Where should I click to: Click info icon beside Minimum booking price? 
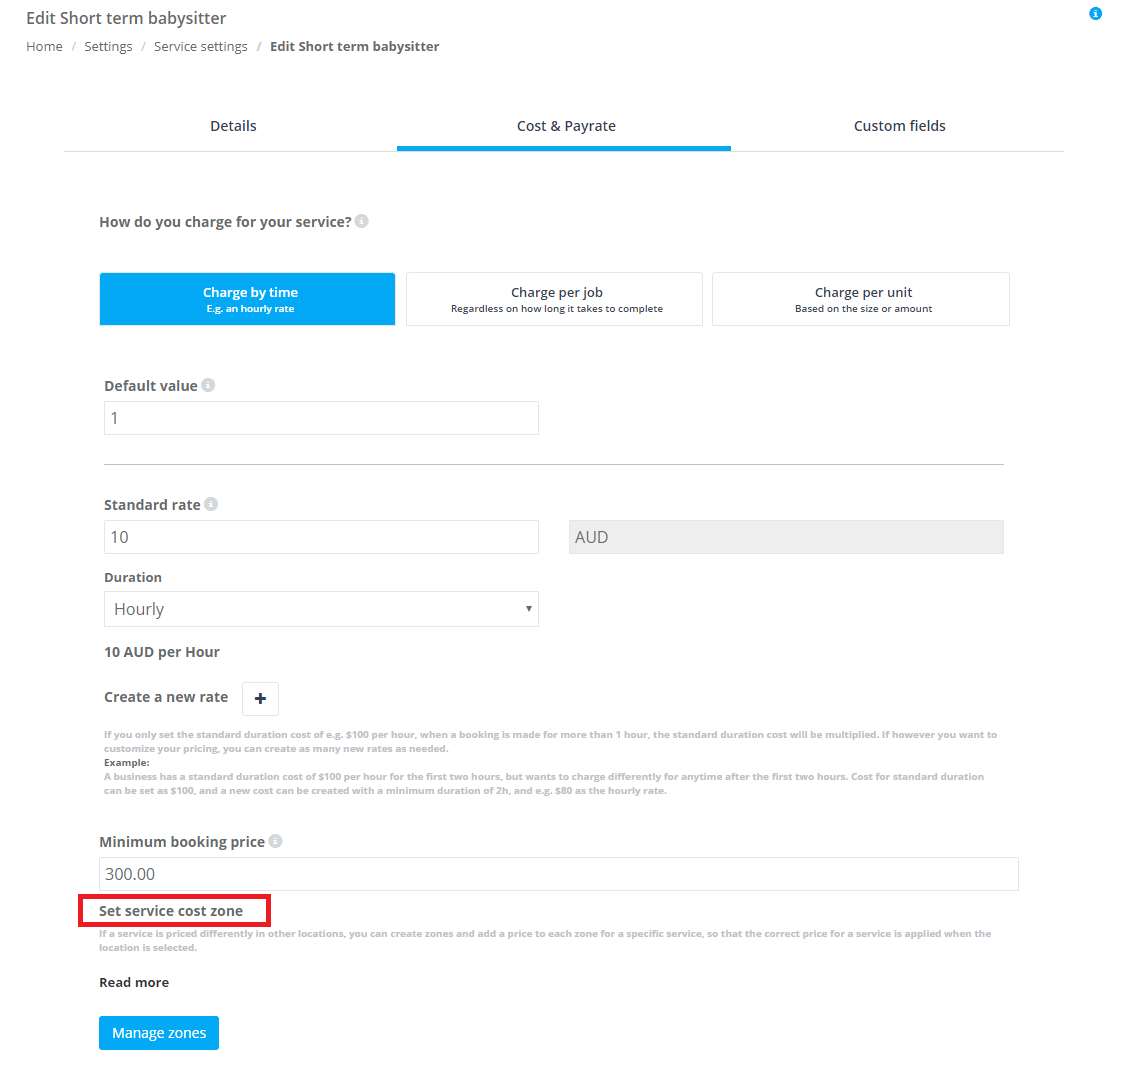pos(275,841)
